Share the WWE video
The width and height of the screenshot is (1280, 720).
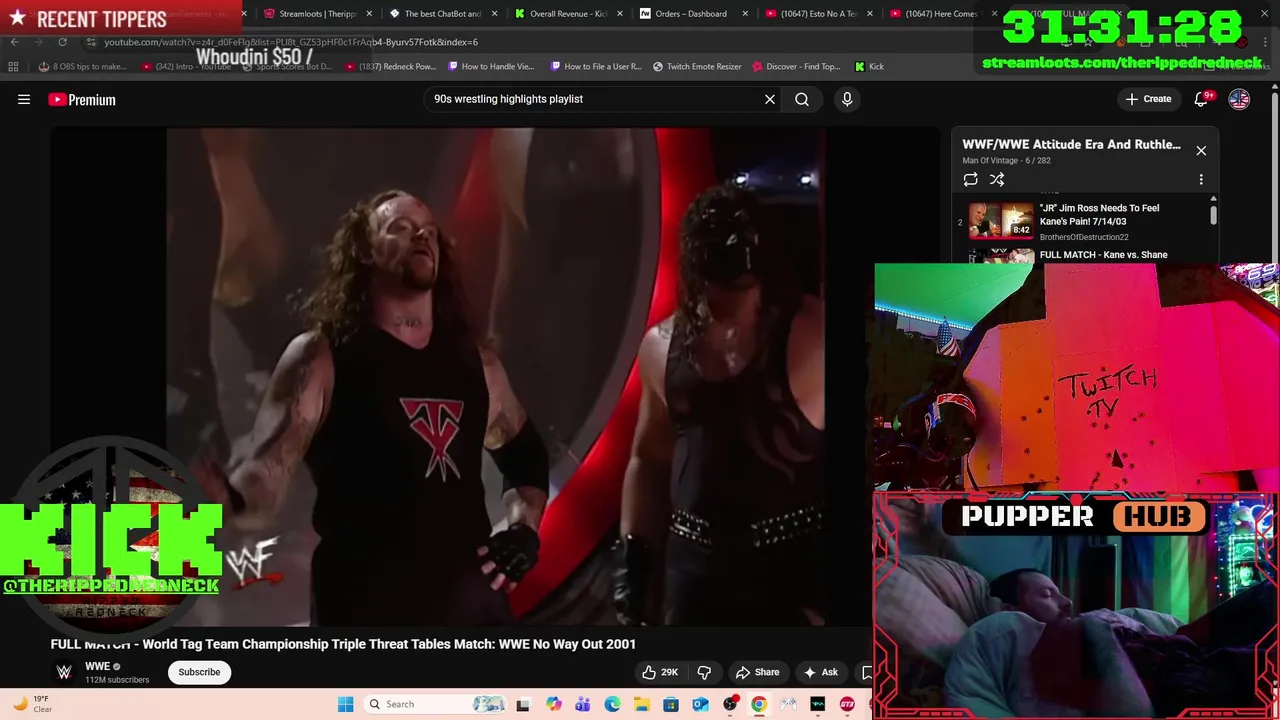(757, 672)
